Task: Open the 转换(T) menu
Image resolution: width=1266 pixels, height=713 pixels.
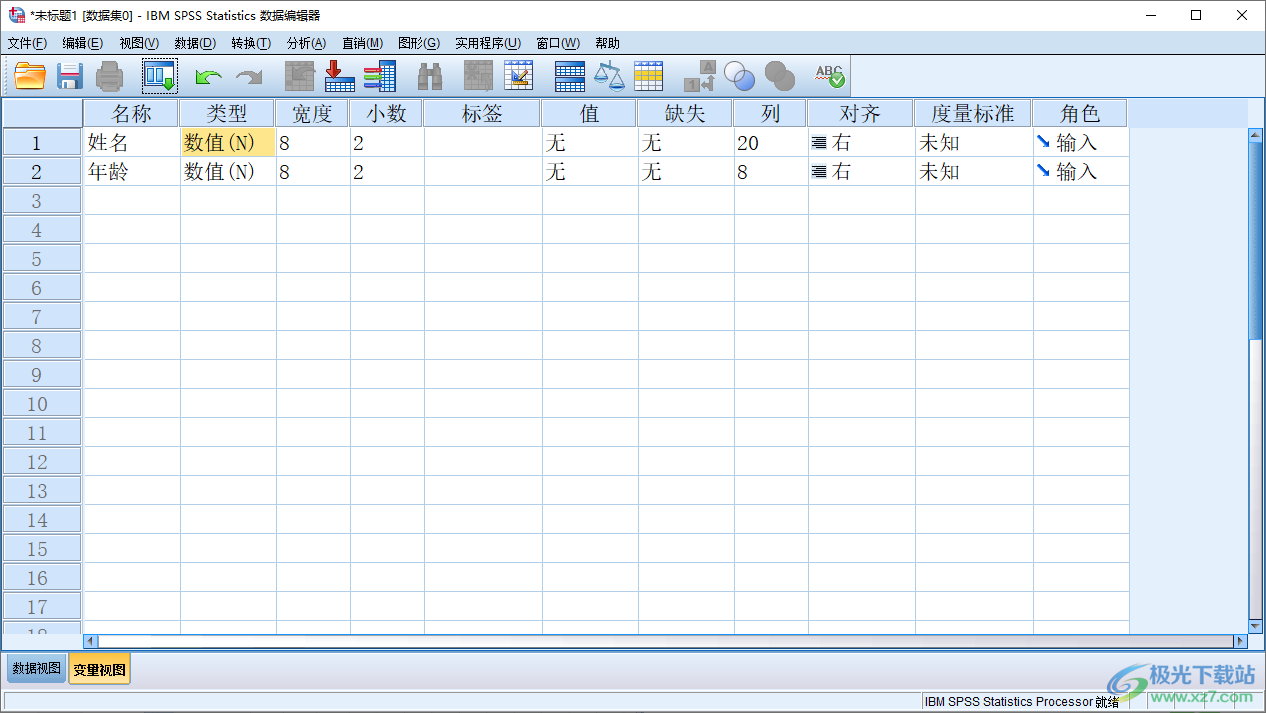Action: (250, 43)
